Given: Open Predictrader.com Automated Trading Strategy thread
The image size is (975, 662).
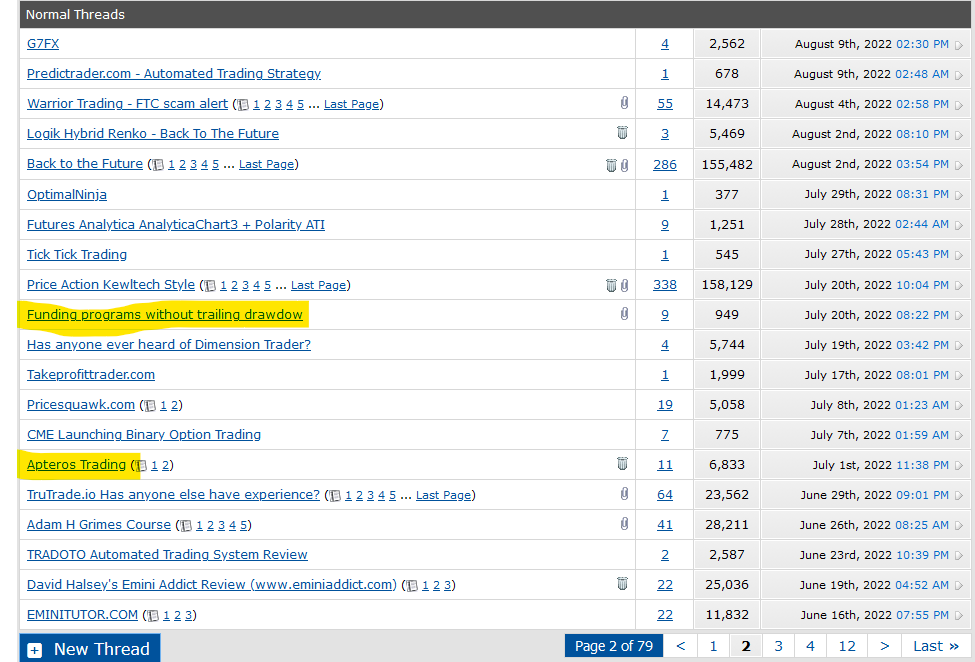Looking at the screenshot, I should pos(173,73).
